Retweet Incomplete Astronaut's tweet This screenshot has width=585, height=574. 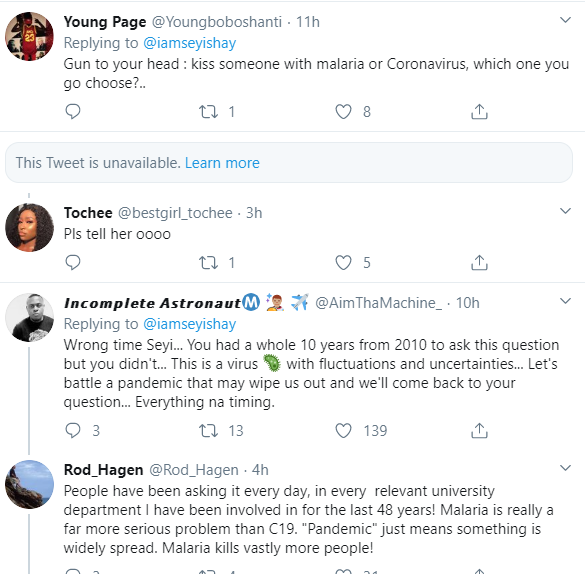click(x=208, y=430)
